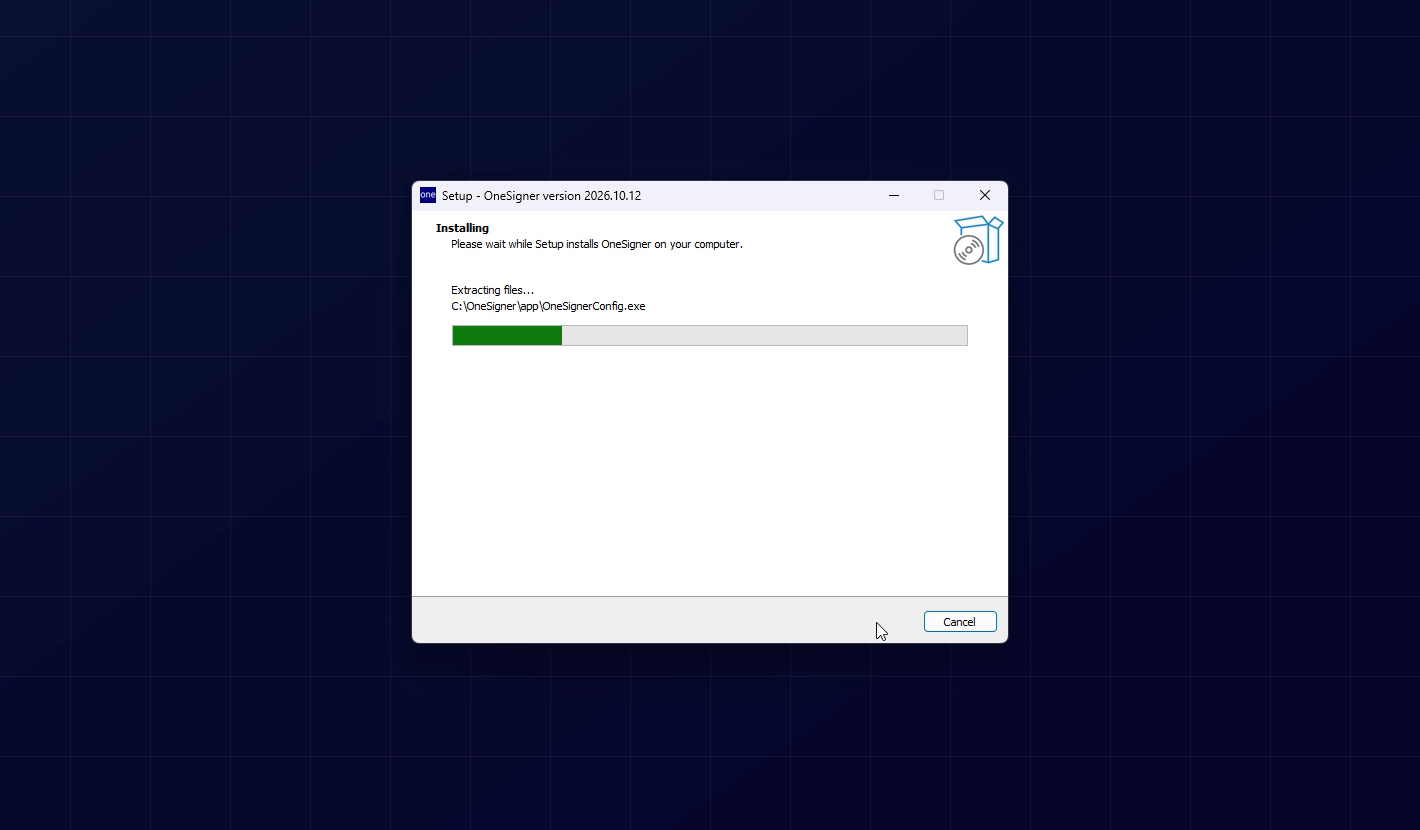Image resolution: width=1420 pixels, height=830 pixels.
Task: Click the OneSigner logo in title bar
Action: coord(428,195)
